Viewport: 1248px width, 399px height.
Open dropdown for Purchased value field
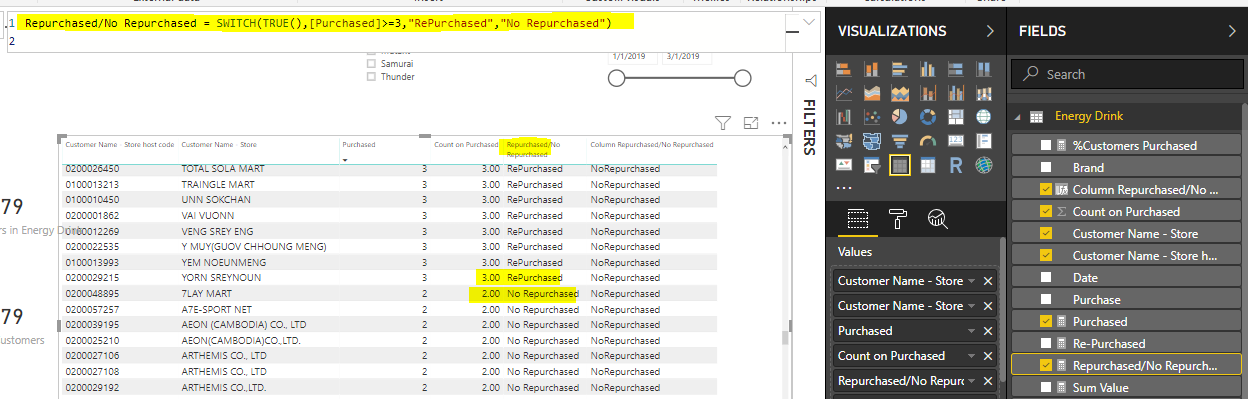coord(972,331)
